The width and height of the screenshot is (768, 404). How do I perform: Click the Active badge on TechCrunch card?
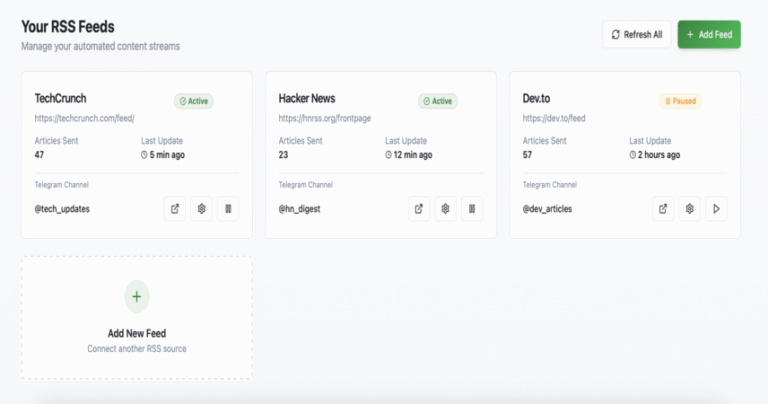coord(193,101)
